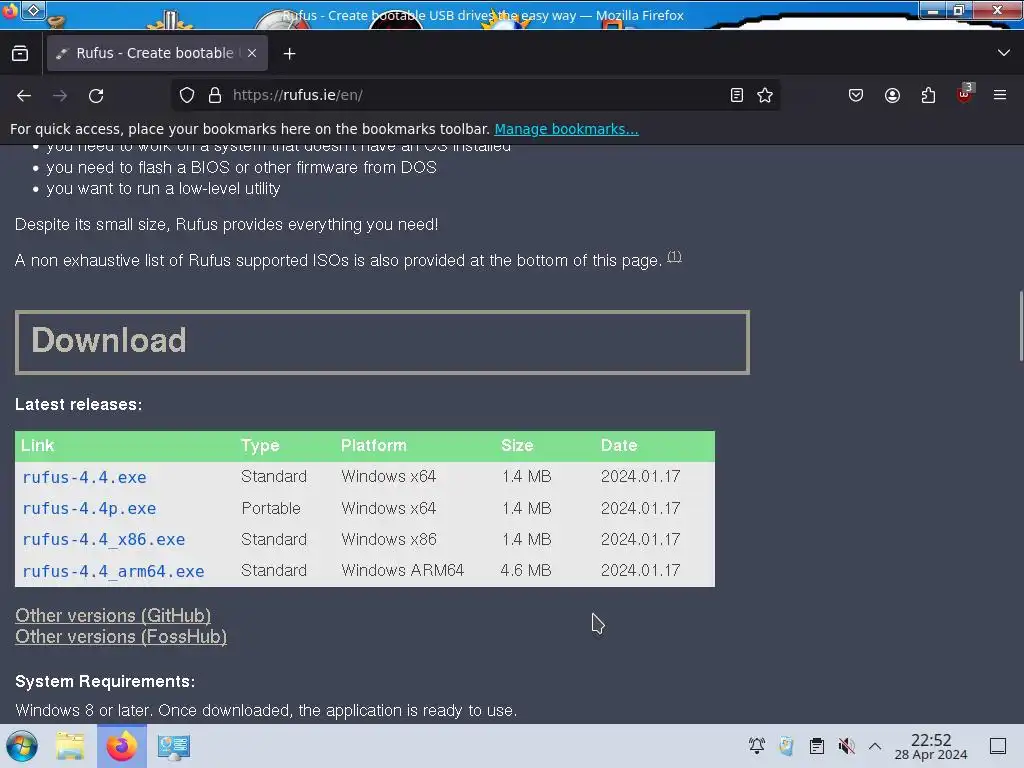Open Save to Pocket icon
Image resolution: width=1024 pixels, height=768 pixels.
856,95
